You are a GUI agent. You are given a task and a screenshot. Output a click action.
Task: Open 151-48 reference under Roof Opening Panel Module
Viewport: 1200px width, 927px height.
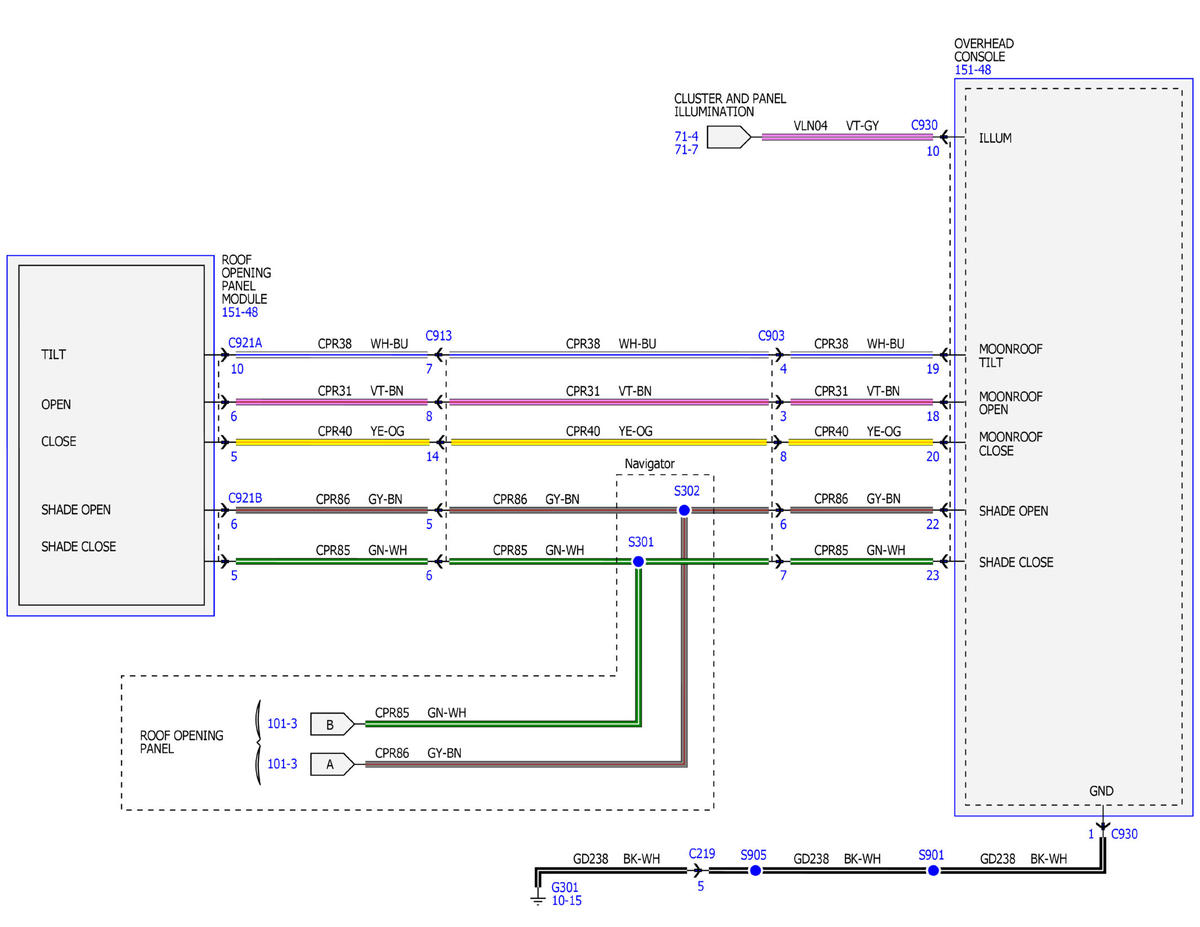pyautogui.click(x=238, y=313)
